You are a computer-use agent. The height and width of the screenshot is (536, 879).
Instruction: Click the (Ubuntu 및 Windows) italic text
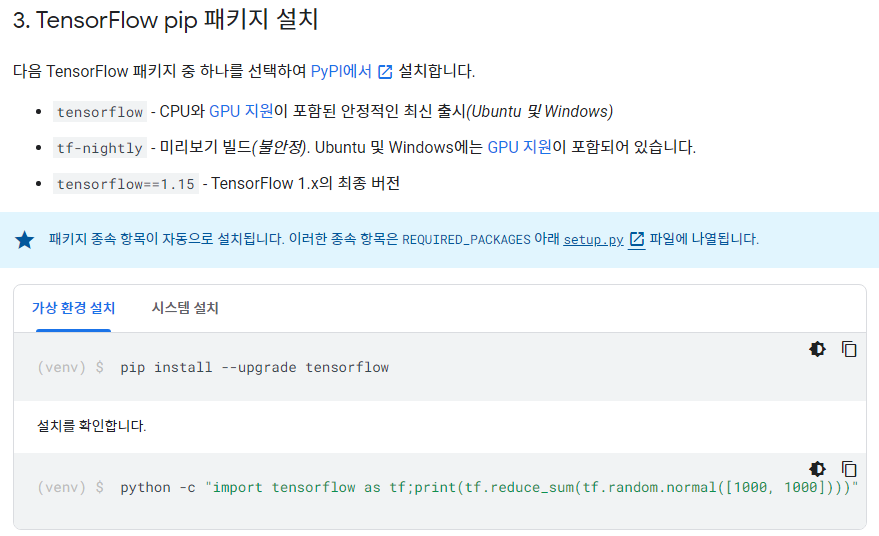click(x=540, y=111)
